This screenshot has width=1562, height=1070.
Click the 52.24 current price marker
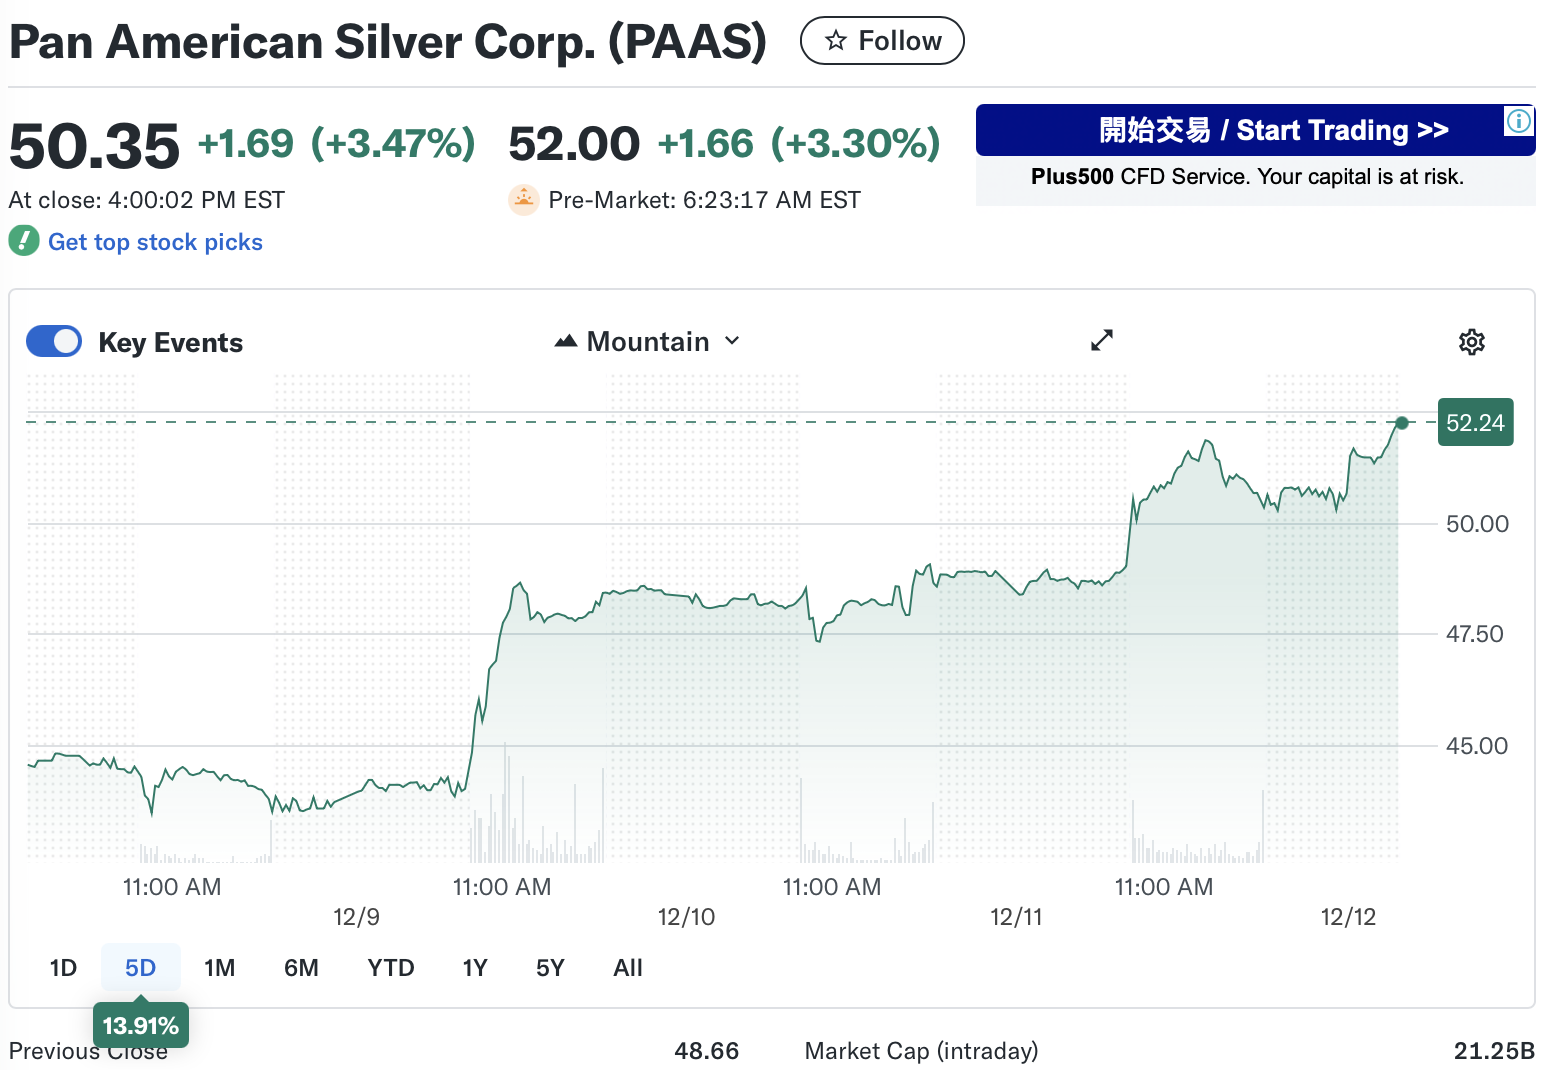click(1475, 423)
